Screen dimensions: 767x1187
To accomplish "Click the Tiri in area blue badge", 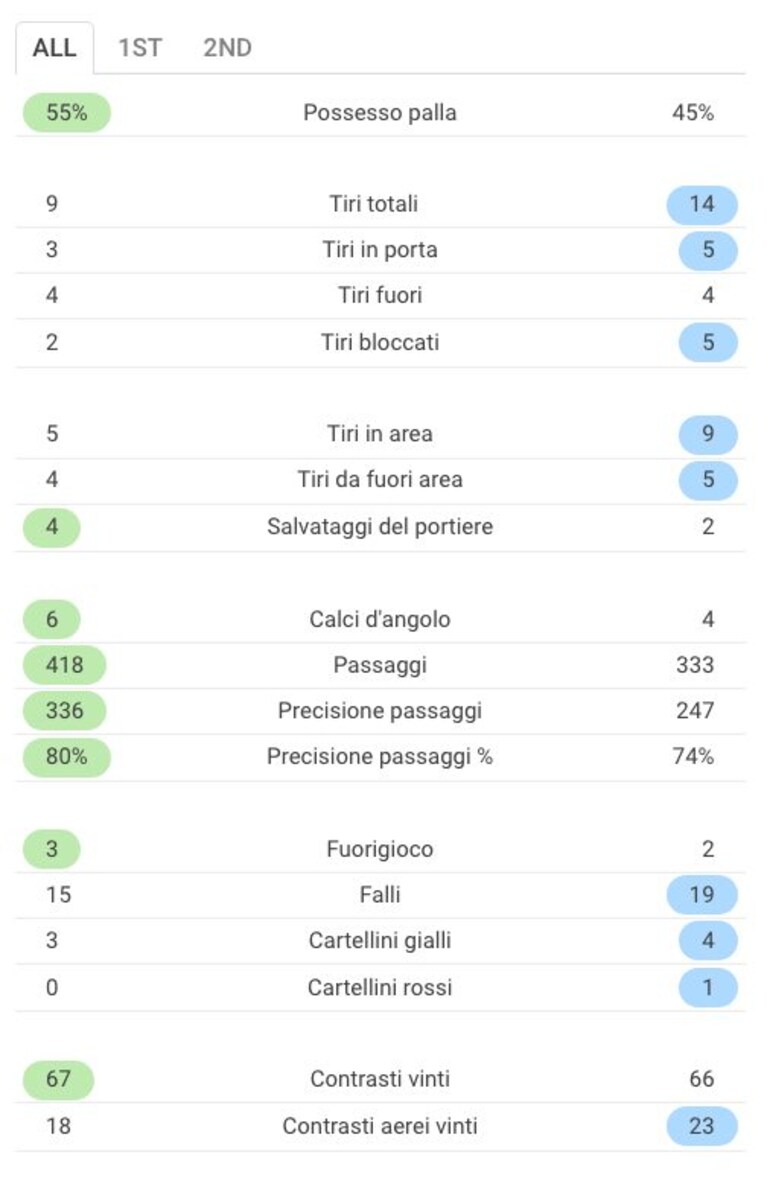I will [708, 434].
